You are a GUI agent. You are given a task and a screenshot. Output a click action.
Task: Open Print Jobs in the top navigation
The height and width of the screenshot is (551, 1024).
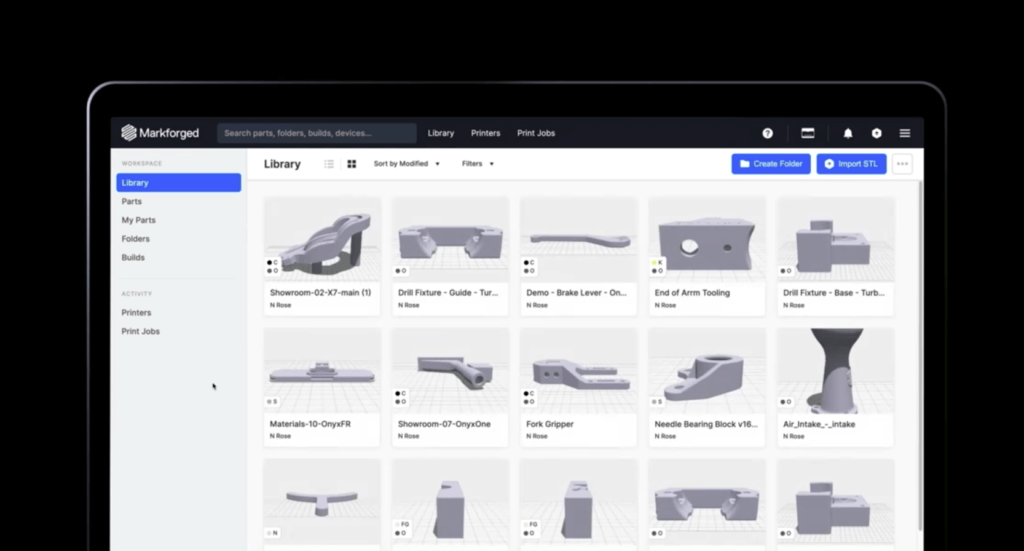click(536, 133)
